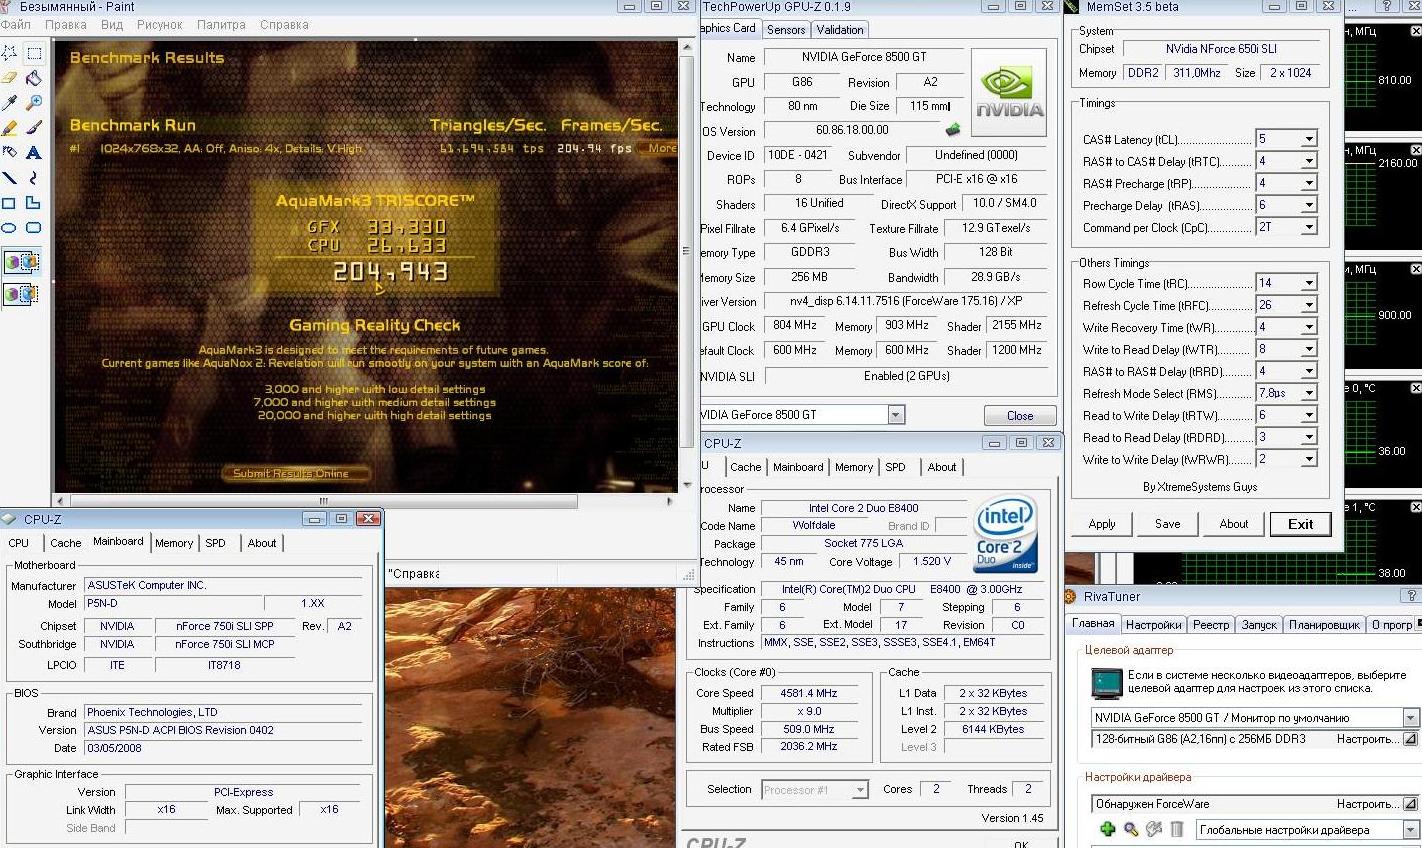Open the Палитра menu in Paint
The image size is (1422, 848).
221,24
